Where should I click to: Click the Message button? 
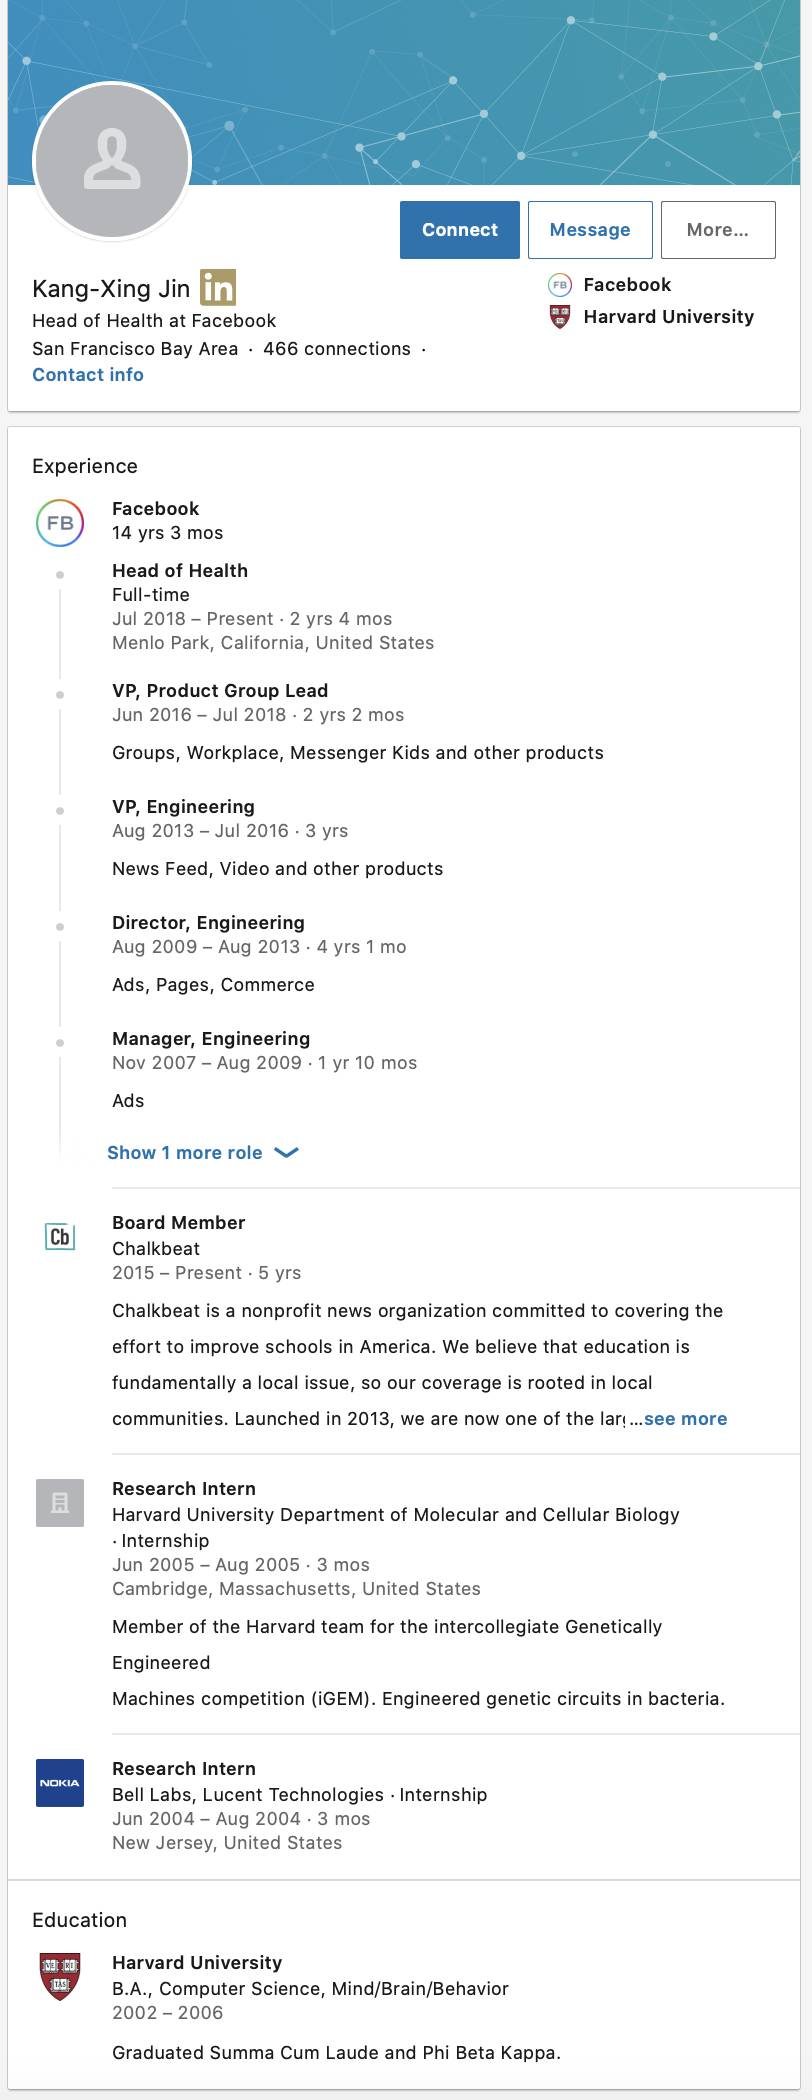point(590,230)
